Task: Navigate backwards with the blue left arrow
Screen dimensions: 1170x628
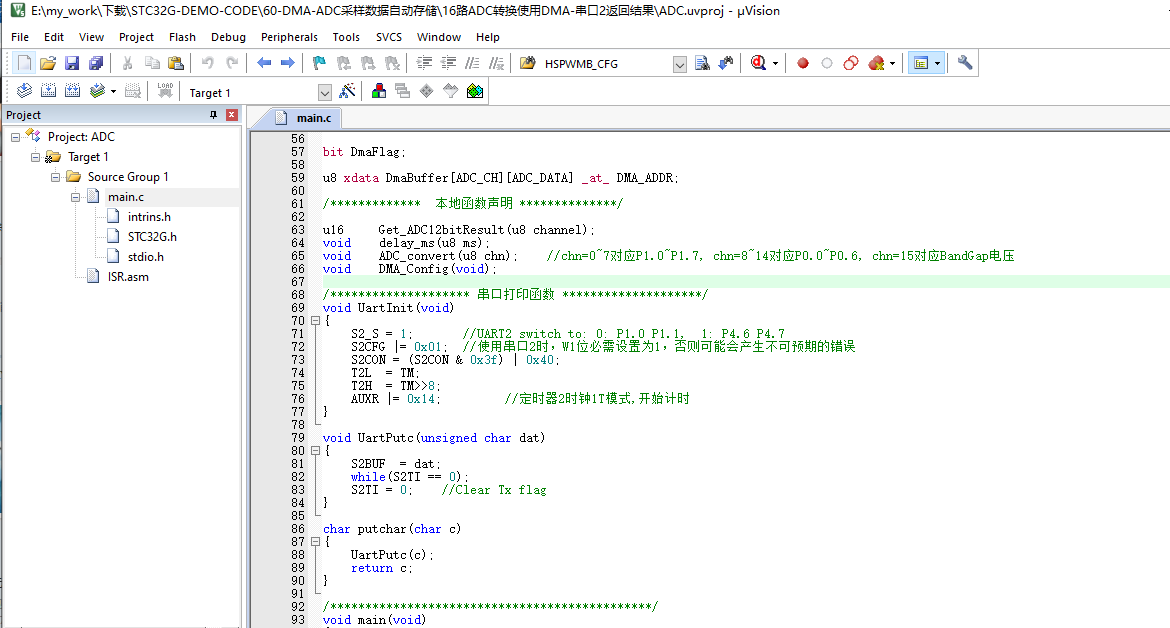Action: click(x=264, y=63)
